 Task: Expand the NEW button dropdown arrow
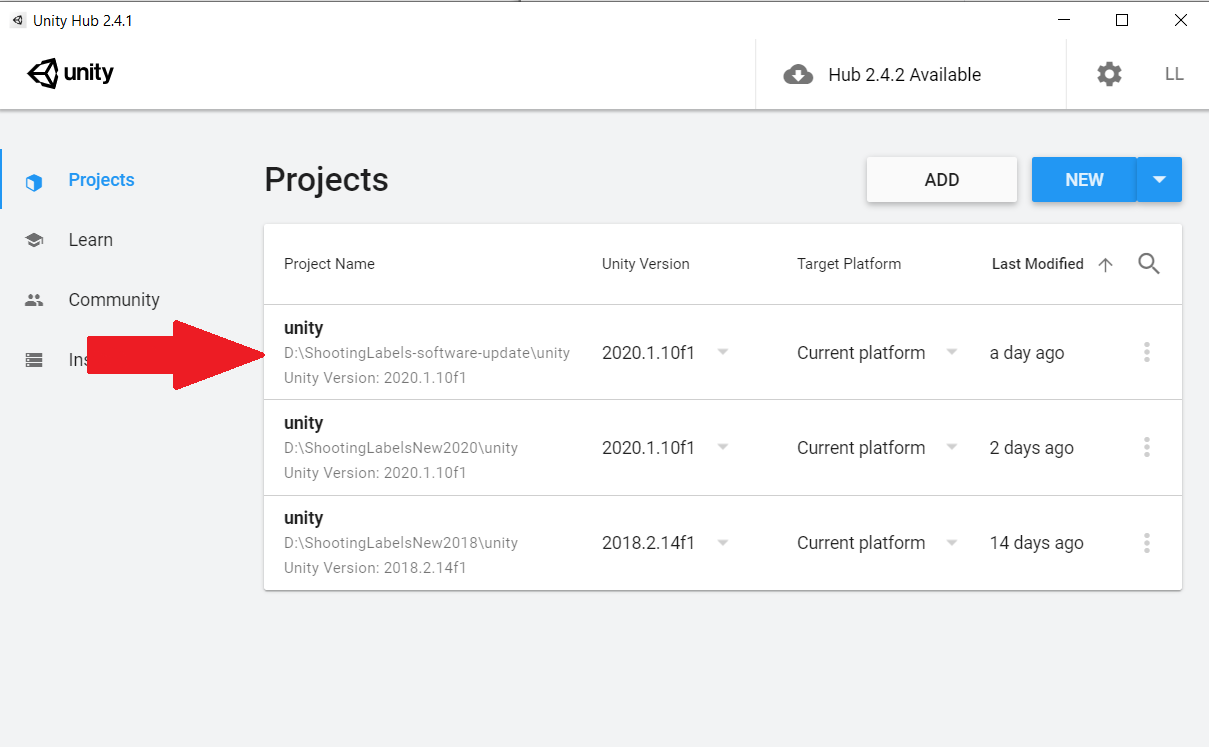[x=1160, y=180]
